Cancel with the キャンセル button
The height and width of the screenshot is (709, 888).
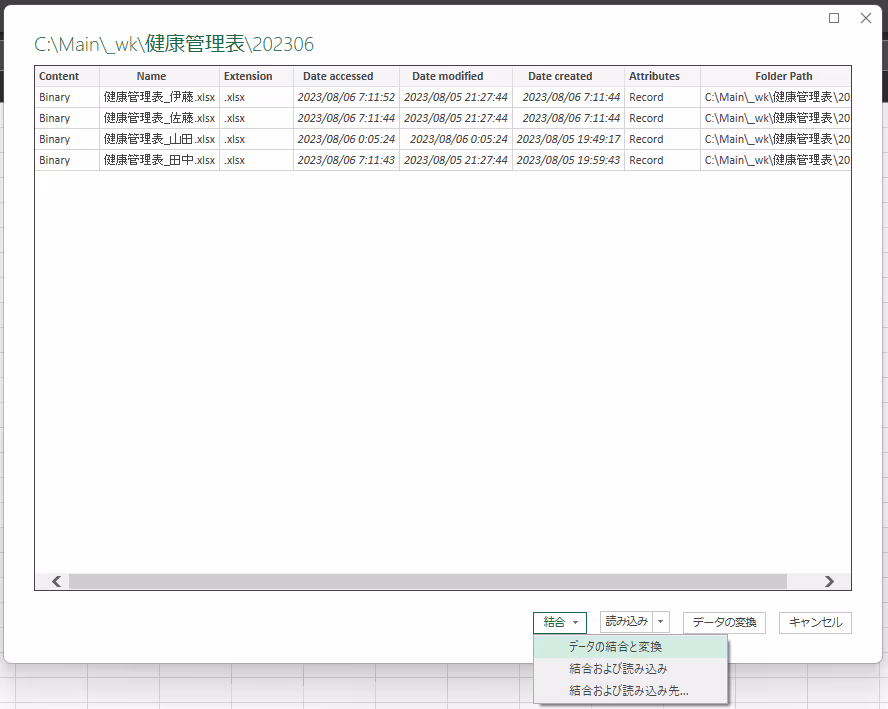point(816,622)
